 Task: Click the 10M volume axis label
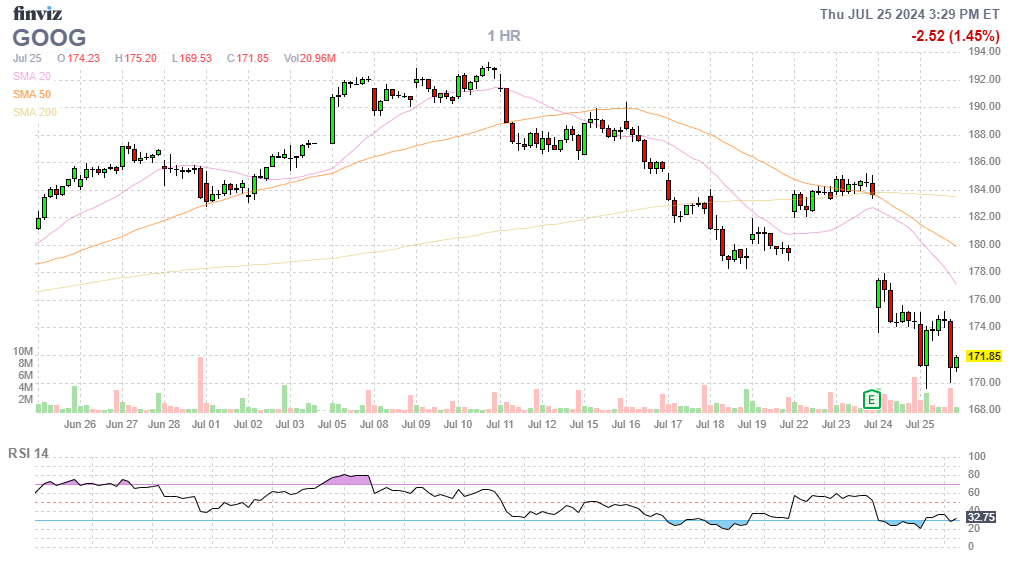[23, 352]
